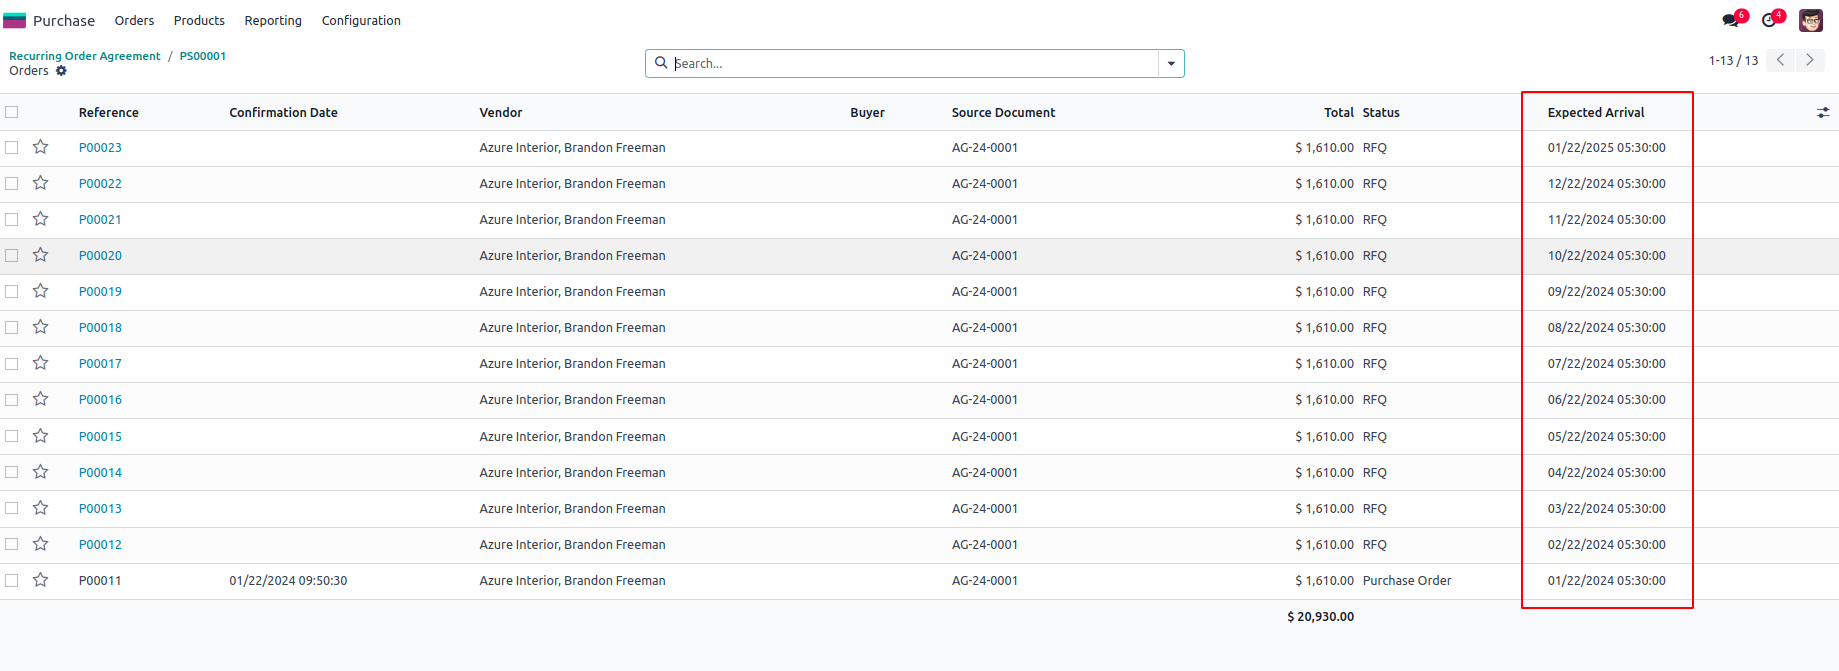Sort by Confirmation Date column header
Image resolution: width=1839 pixels, height=671 pixels.
coord(283,113)
